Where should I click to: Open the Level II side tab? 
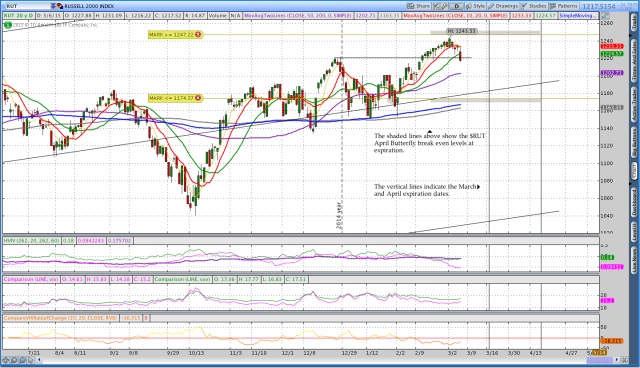pos(634,232)
